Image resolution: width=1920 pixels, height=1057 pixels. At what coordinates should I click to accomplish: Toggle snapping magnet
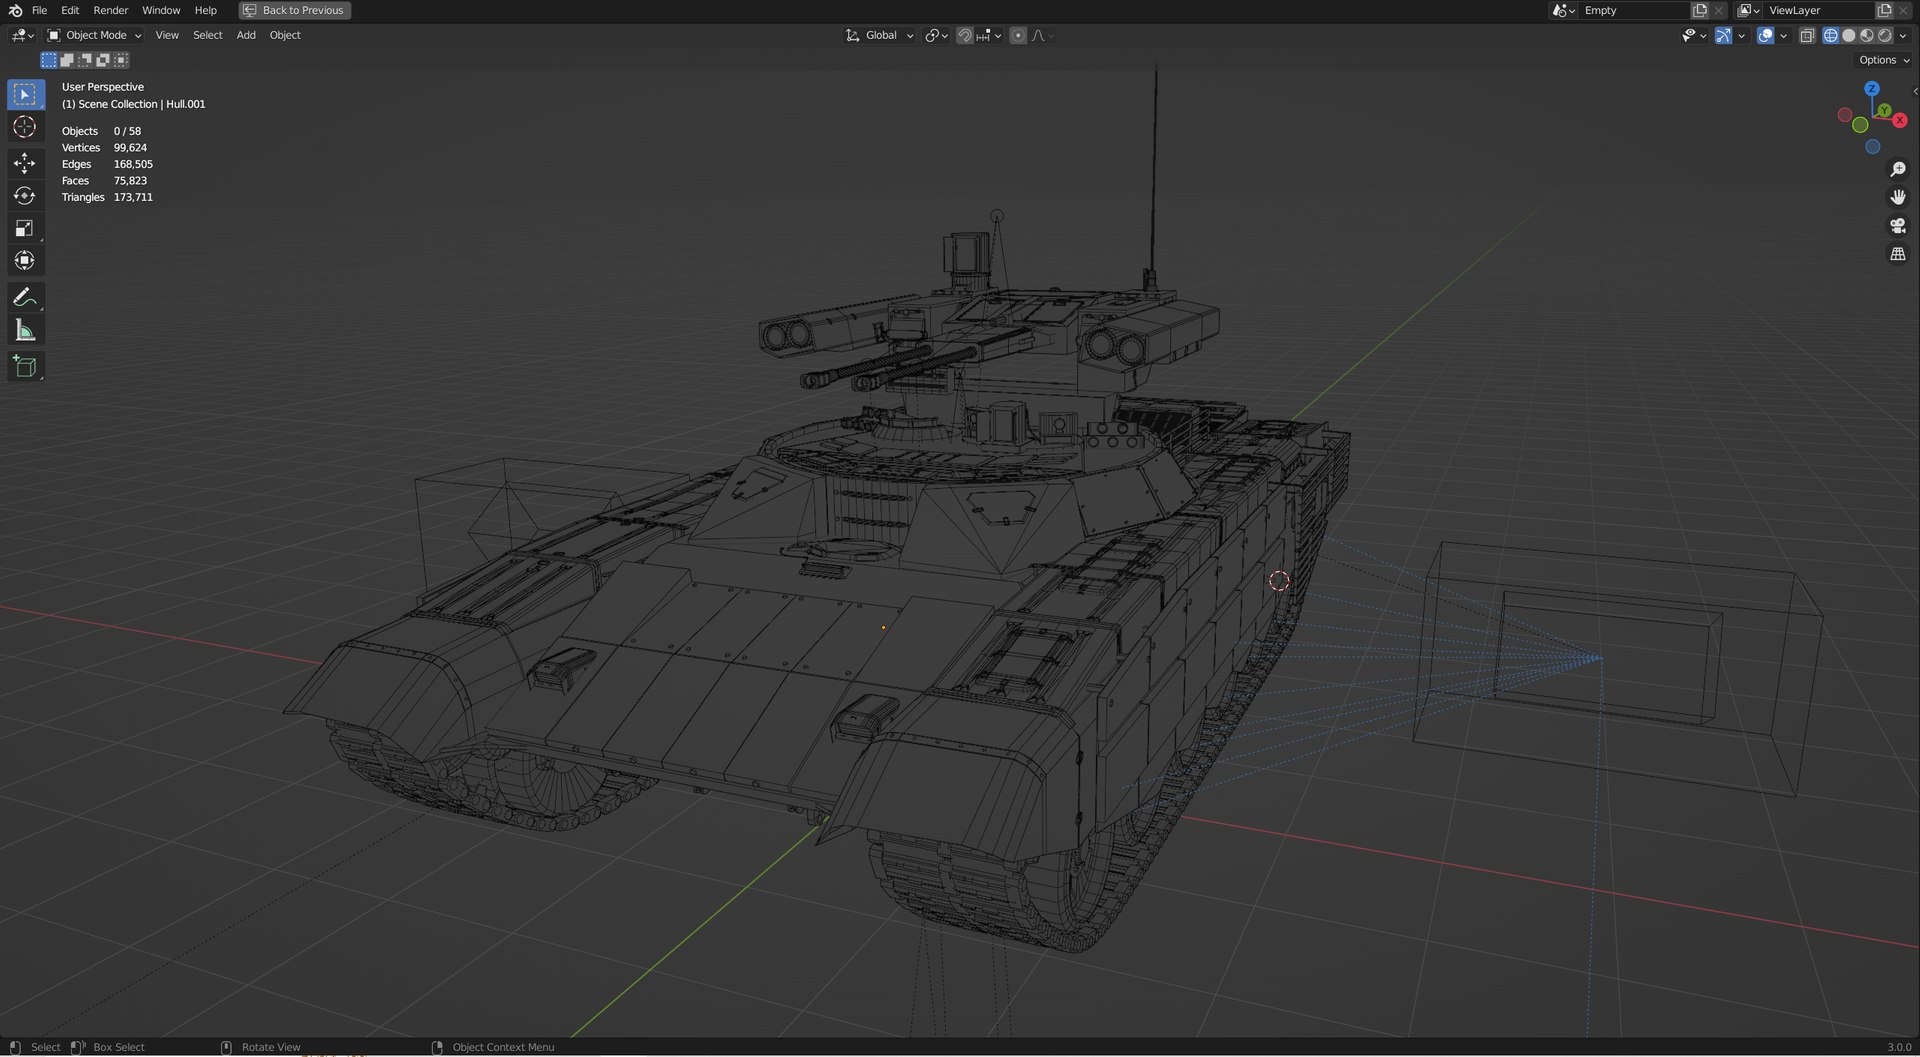[x=964, y=35]
